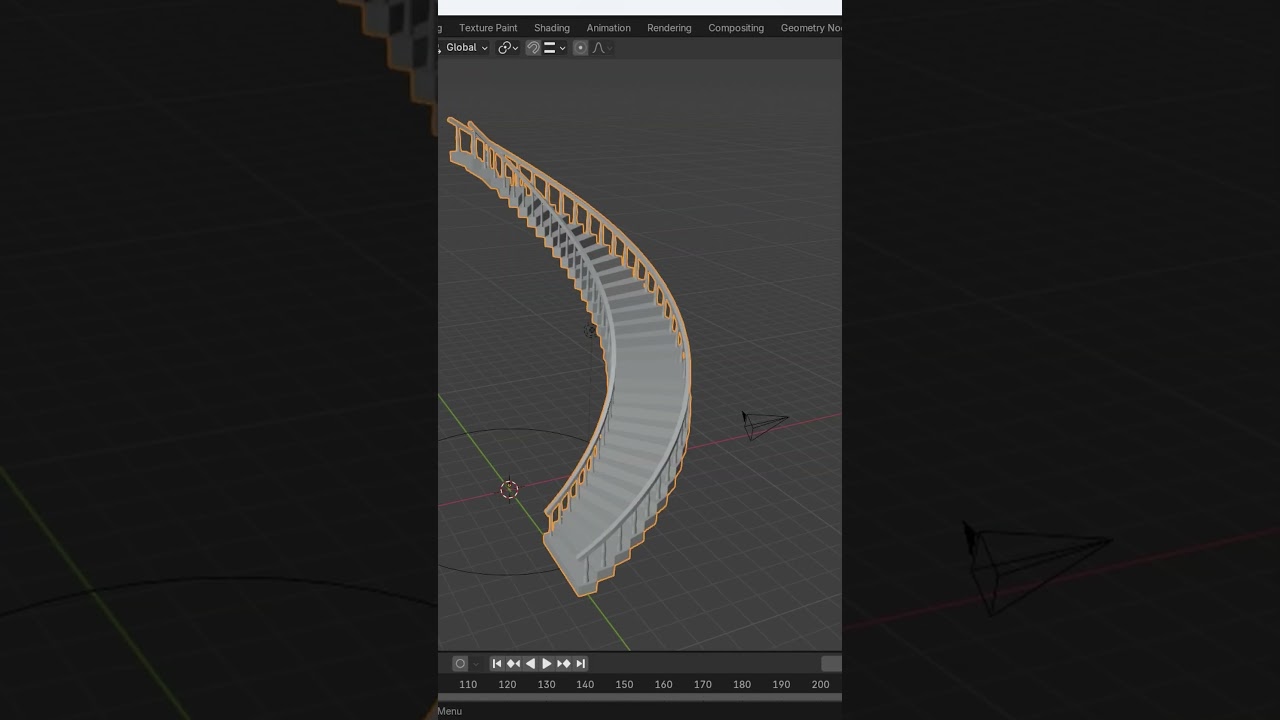This screenshot has height=720, width=1280.
Task: Open the proportional editing falloff dropdown
Action: pos(602,48)
